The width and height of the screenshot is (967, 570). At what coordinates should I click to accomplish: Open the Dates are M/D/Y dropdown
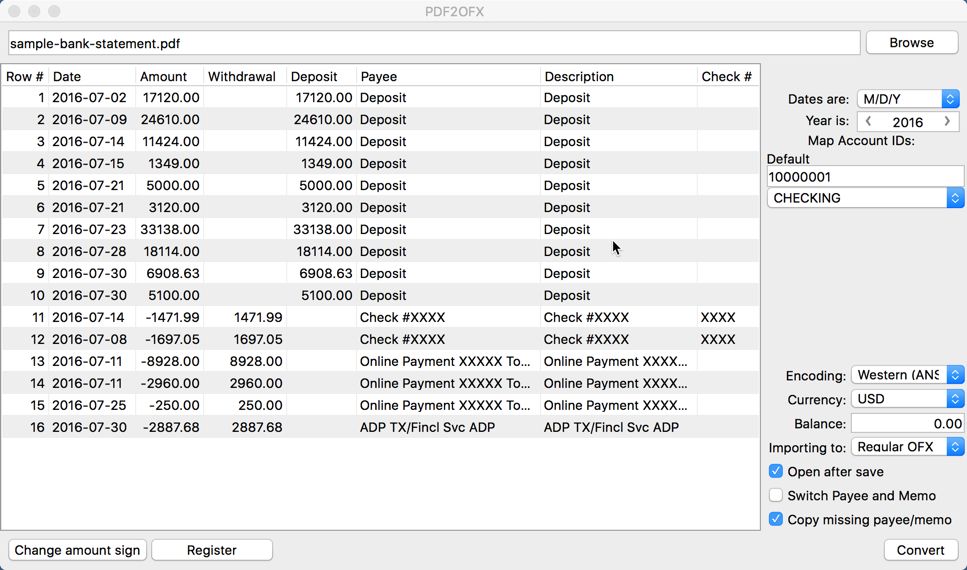click(x=908, y=99)
